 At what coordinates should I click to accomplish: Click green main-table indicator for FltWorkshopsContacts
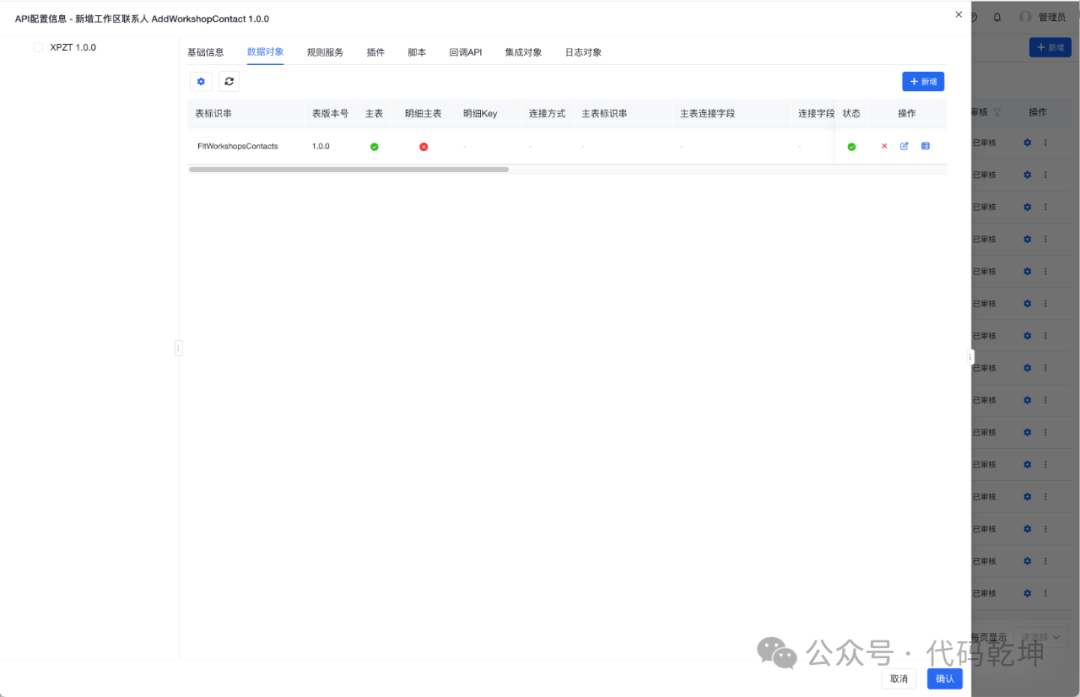(x=374, y=147)
